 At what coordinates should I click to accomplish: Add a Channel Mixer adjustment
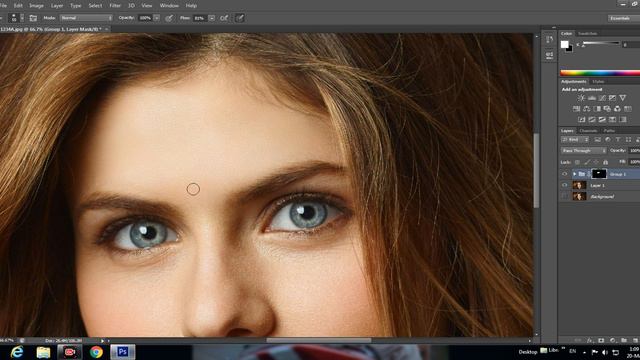point(617,109)
